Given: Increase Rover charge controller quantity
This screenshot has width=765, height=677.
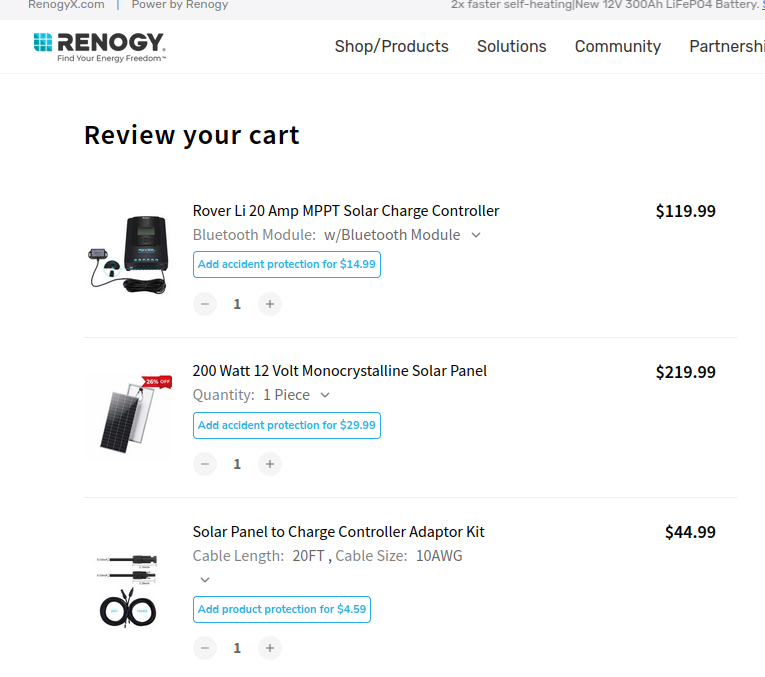Looking at the screenshot, I should point(269,304).
